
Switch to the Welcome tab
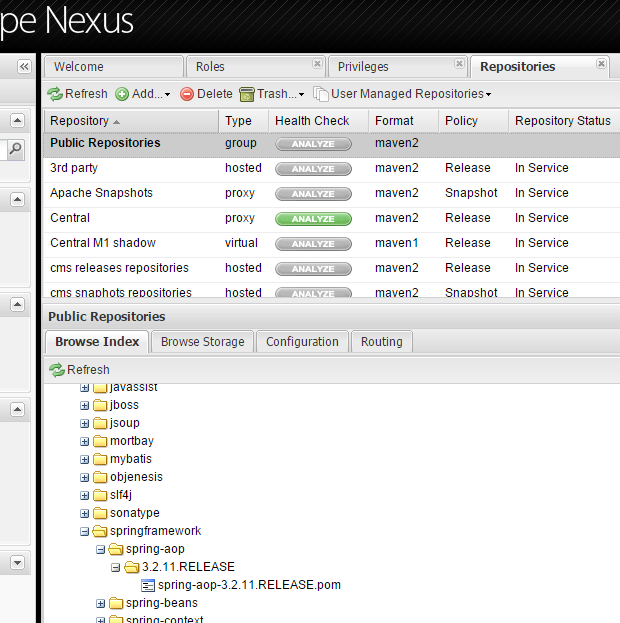(x=114, y=67)
